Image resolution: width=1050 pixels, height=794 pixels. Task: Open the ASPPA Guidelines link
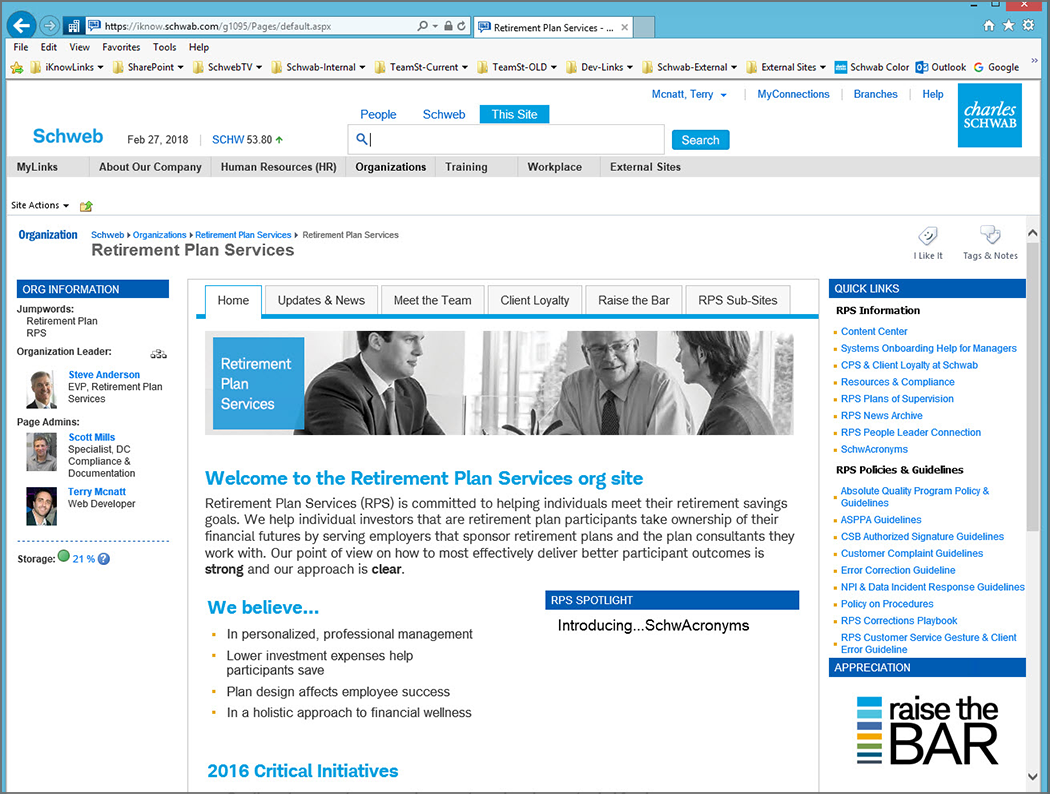point(881,520)
